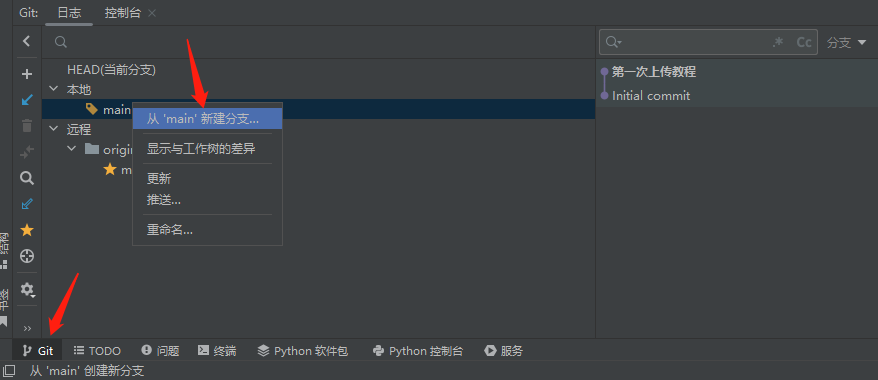Open the 服务 tool window

[x=503, y=351]
